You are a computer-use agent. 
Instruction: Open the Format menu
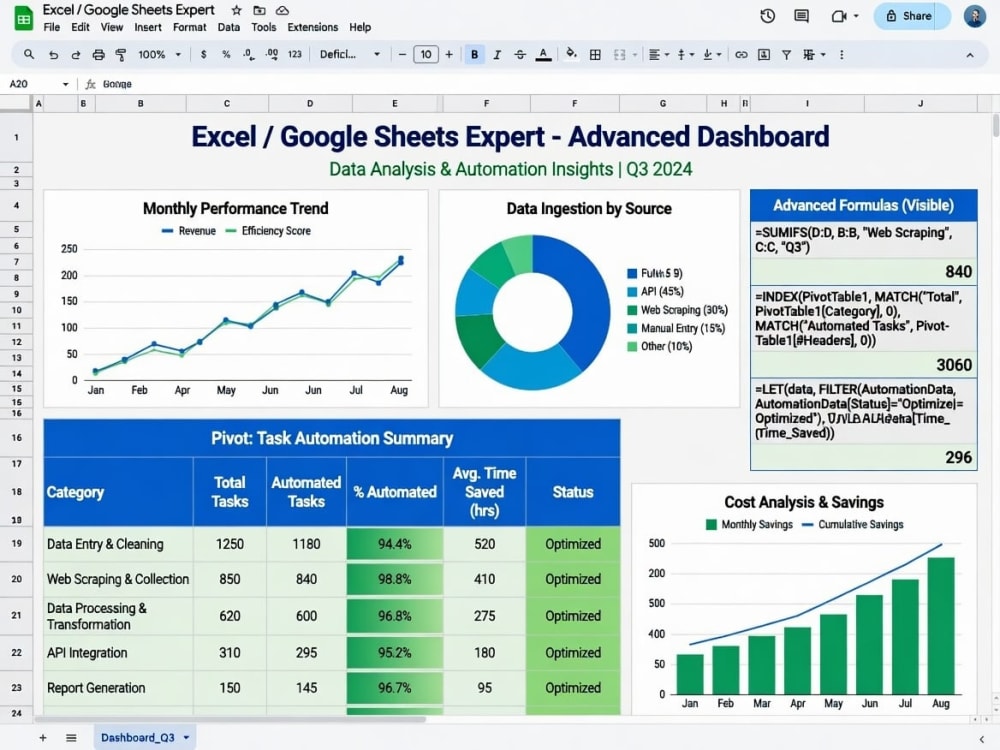pyautogui.click(x=189, y=27)
